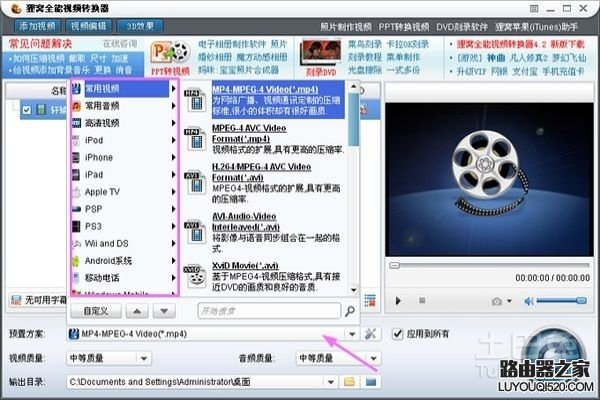The width and height of the screenshot is (600, 400).
Task: Click the stop button in preview
Action: [x=422, y=300]
